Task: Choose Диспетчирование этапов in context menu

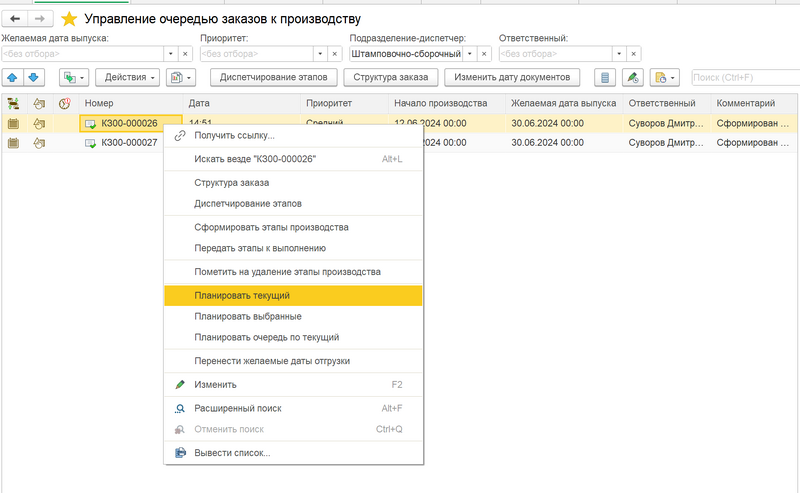Action: pyautogui.click(x=293, y=204)
